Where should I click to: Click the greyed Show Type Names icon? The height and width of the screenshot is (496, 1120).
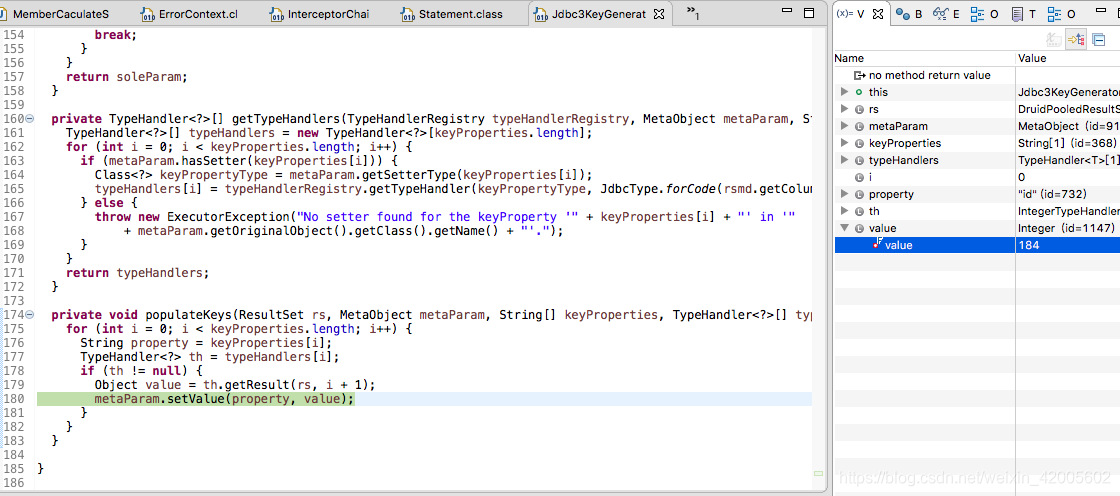pos(1054,40)
